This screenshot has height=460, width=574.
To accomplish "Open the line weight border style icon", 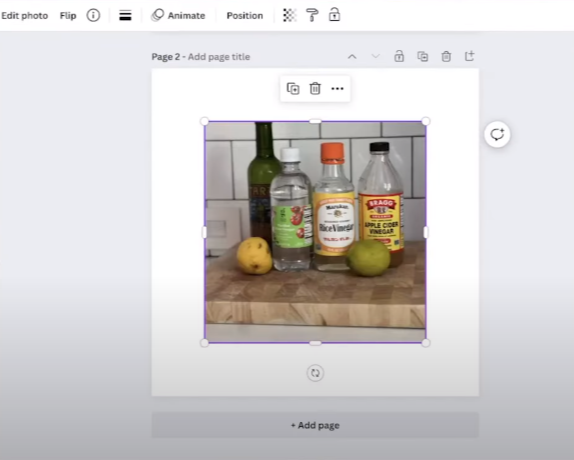I will click(125, 15).
